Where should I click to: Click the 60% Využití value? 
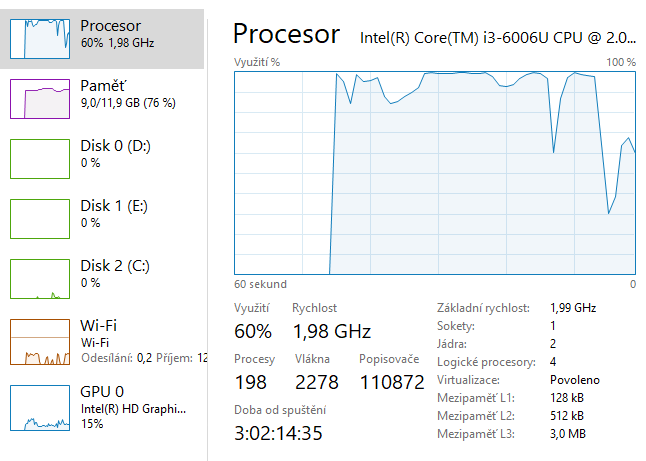(253, 331)
